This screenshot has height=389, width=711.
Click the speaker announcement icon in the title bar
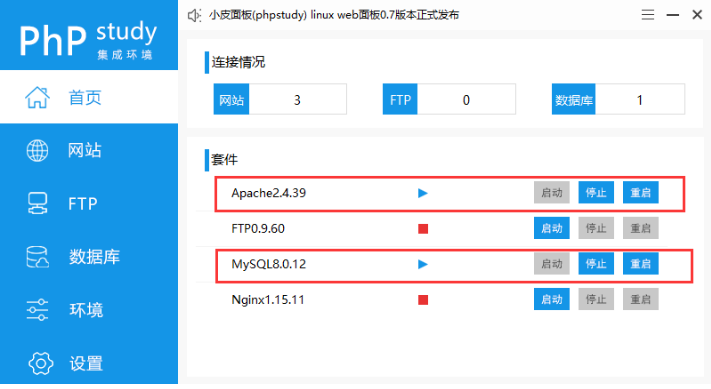coord(195,15)
